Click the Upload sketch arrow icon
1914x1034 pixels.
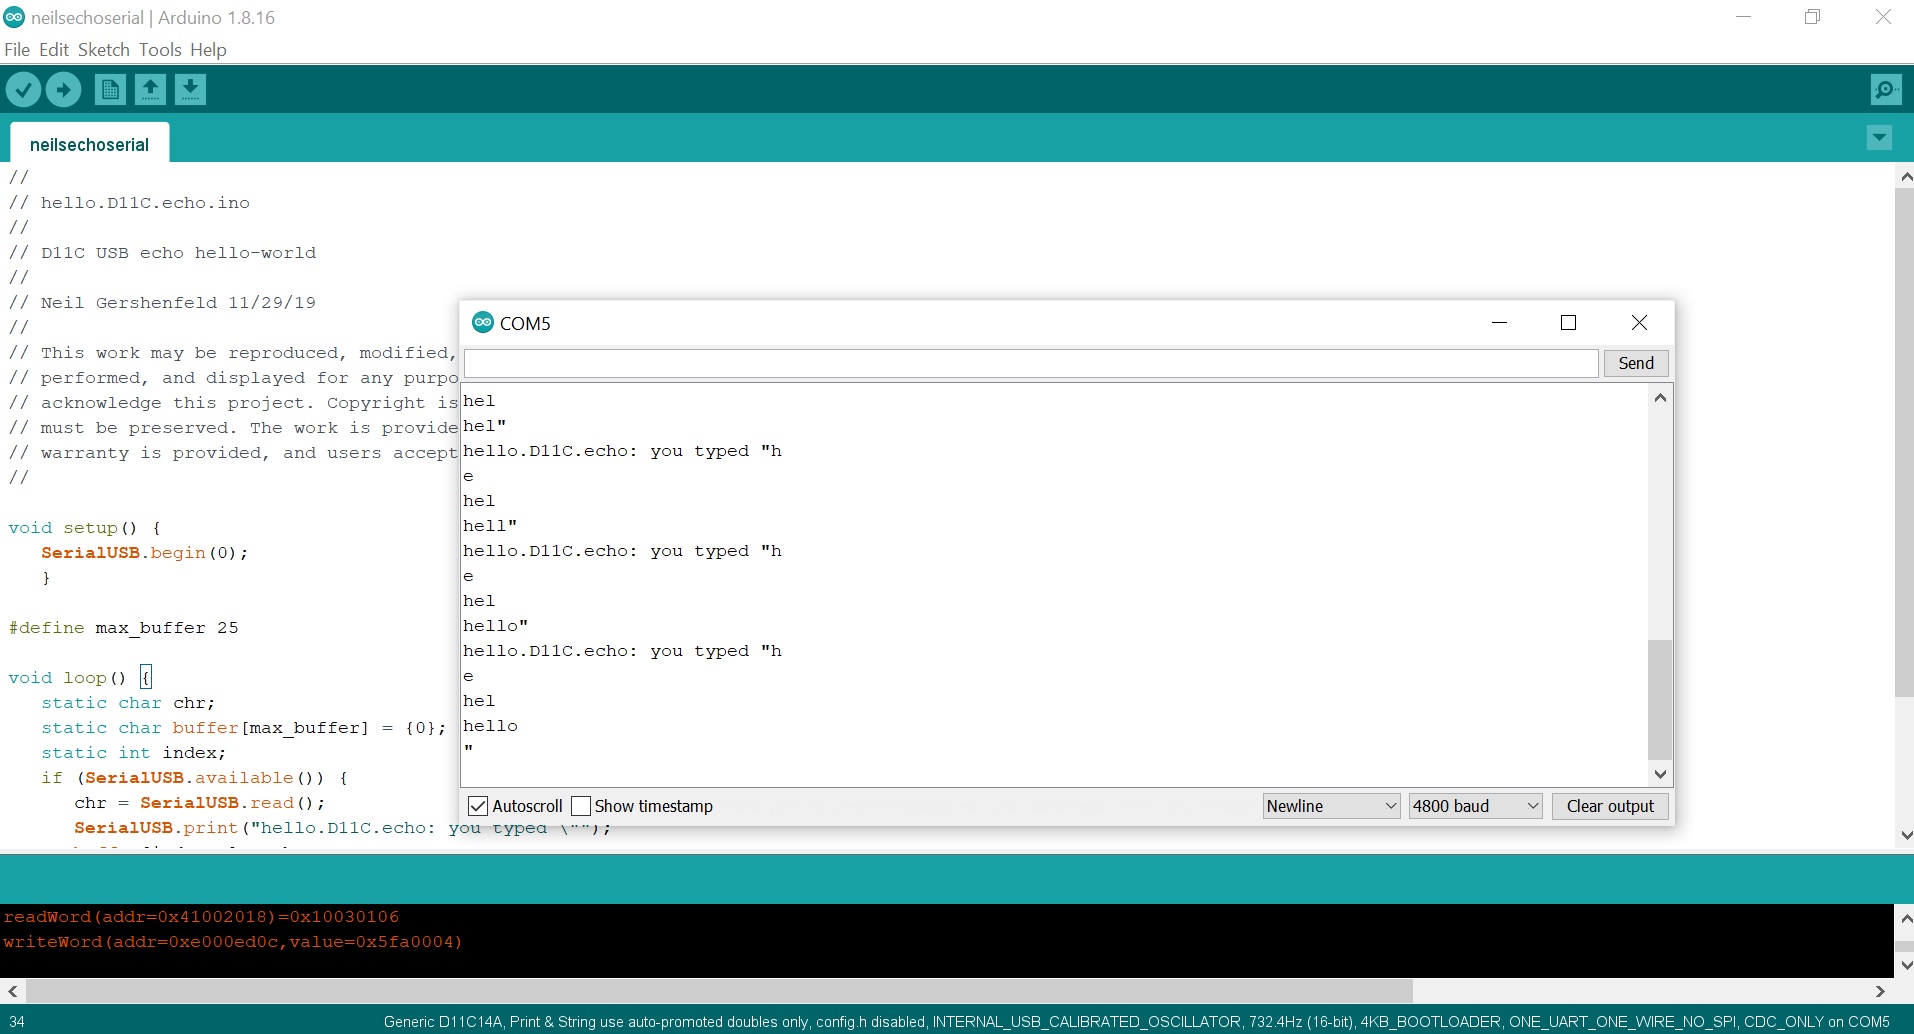click(63, 90)
